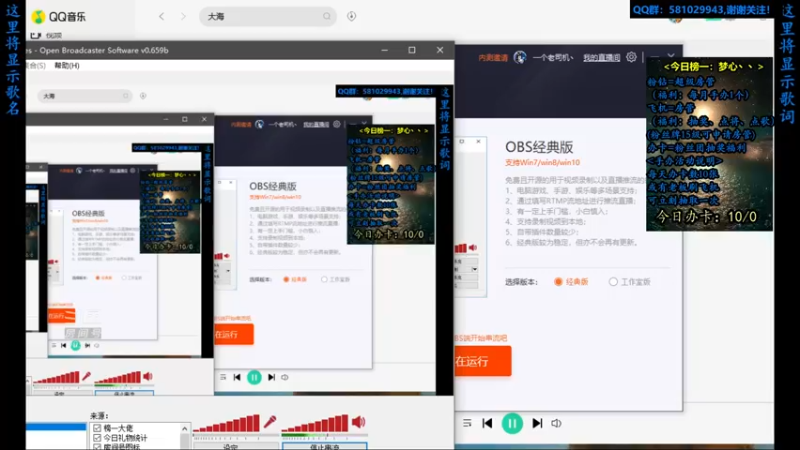Pause playback in the smallest nested player bar
The height and width of the screenshot is (450, 800).
click(76, 345)
